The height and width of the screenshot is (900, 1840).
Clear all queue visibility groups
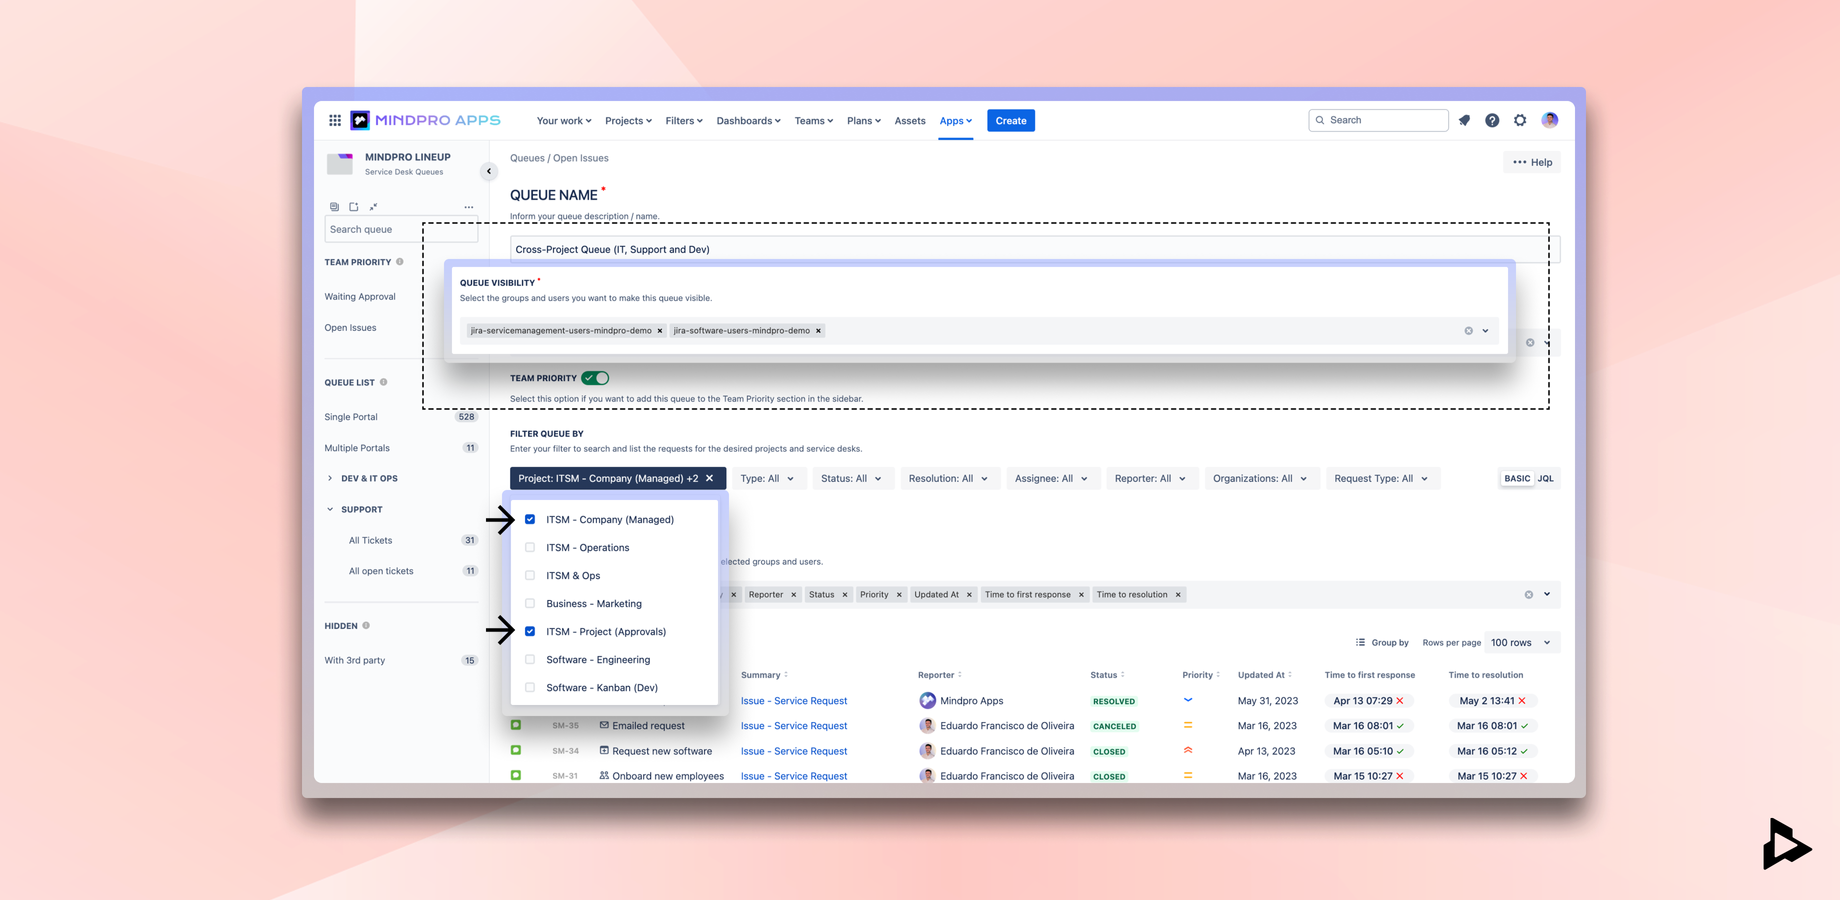(1469, 331)
